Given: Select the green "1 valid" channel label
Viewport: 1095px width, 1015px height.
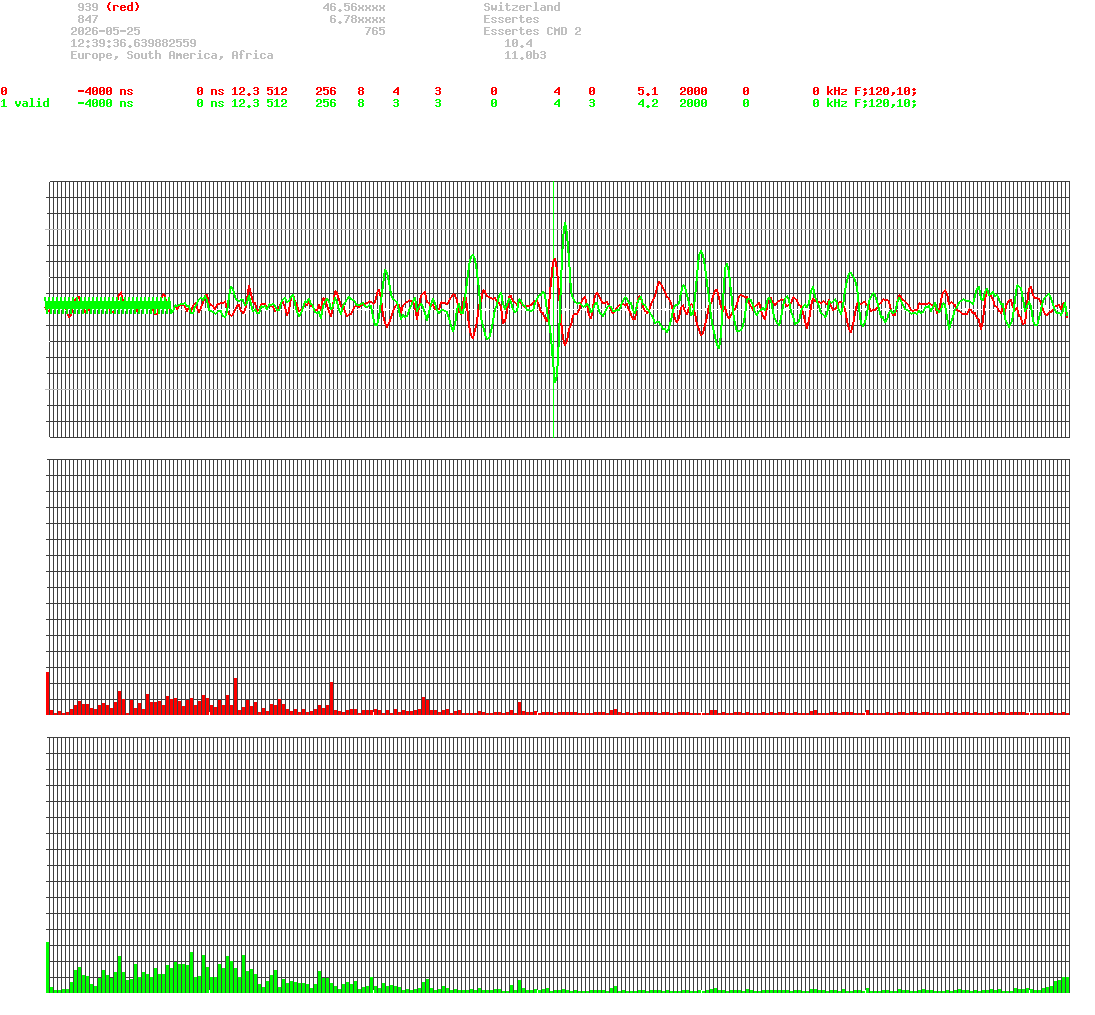Looking at the screenshot, I should click(x=25, y=103).
